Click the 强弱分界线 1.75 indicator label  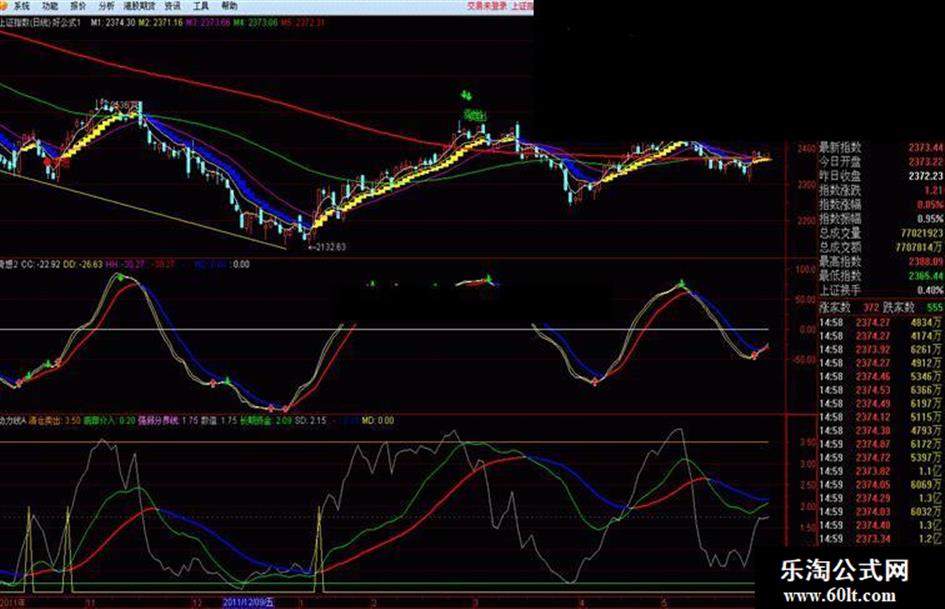(x=168, y=420)
